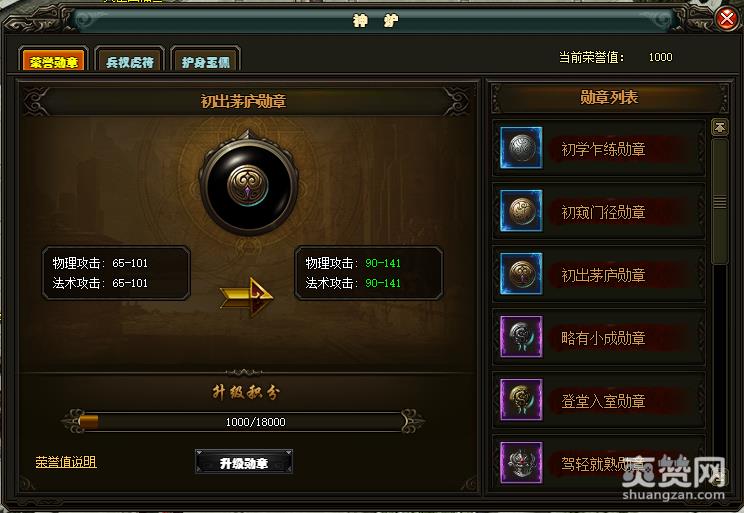Click the 驾轻就熟勋章 medal icon

coord(521,463)
